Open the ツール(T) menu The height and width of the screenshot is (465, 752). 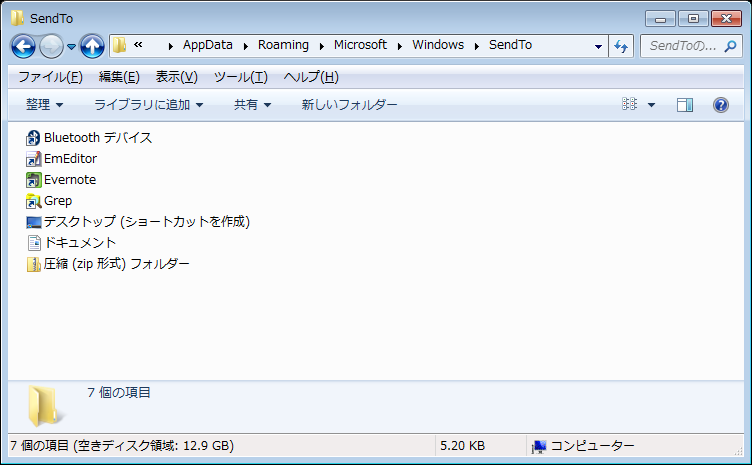(240, 77)
